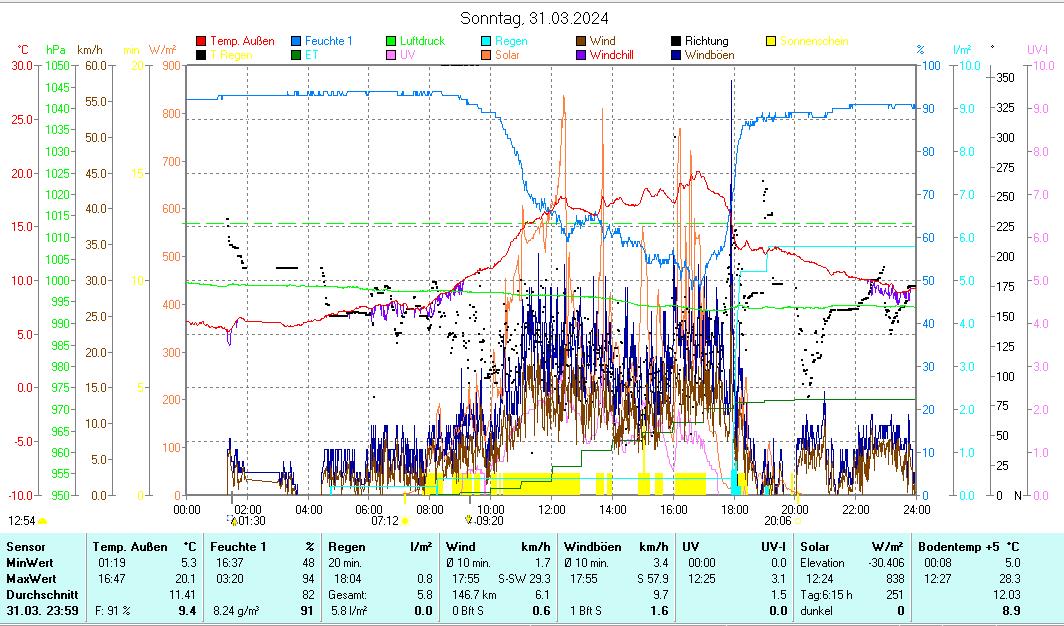
Task: Click the min temperature value 5.3
Action: [x=189, y=563]
